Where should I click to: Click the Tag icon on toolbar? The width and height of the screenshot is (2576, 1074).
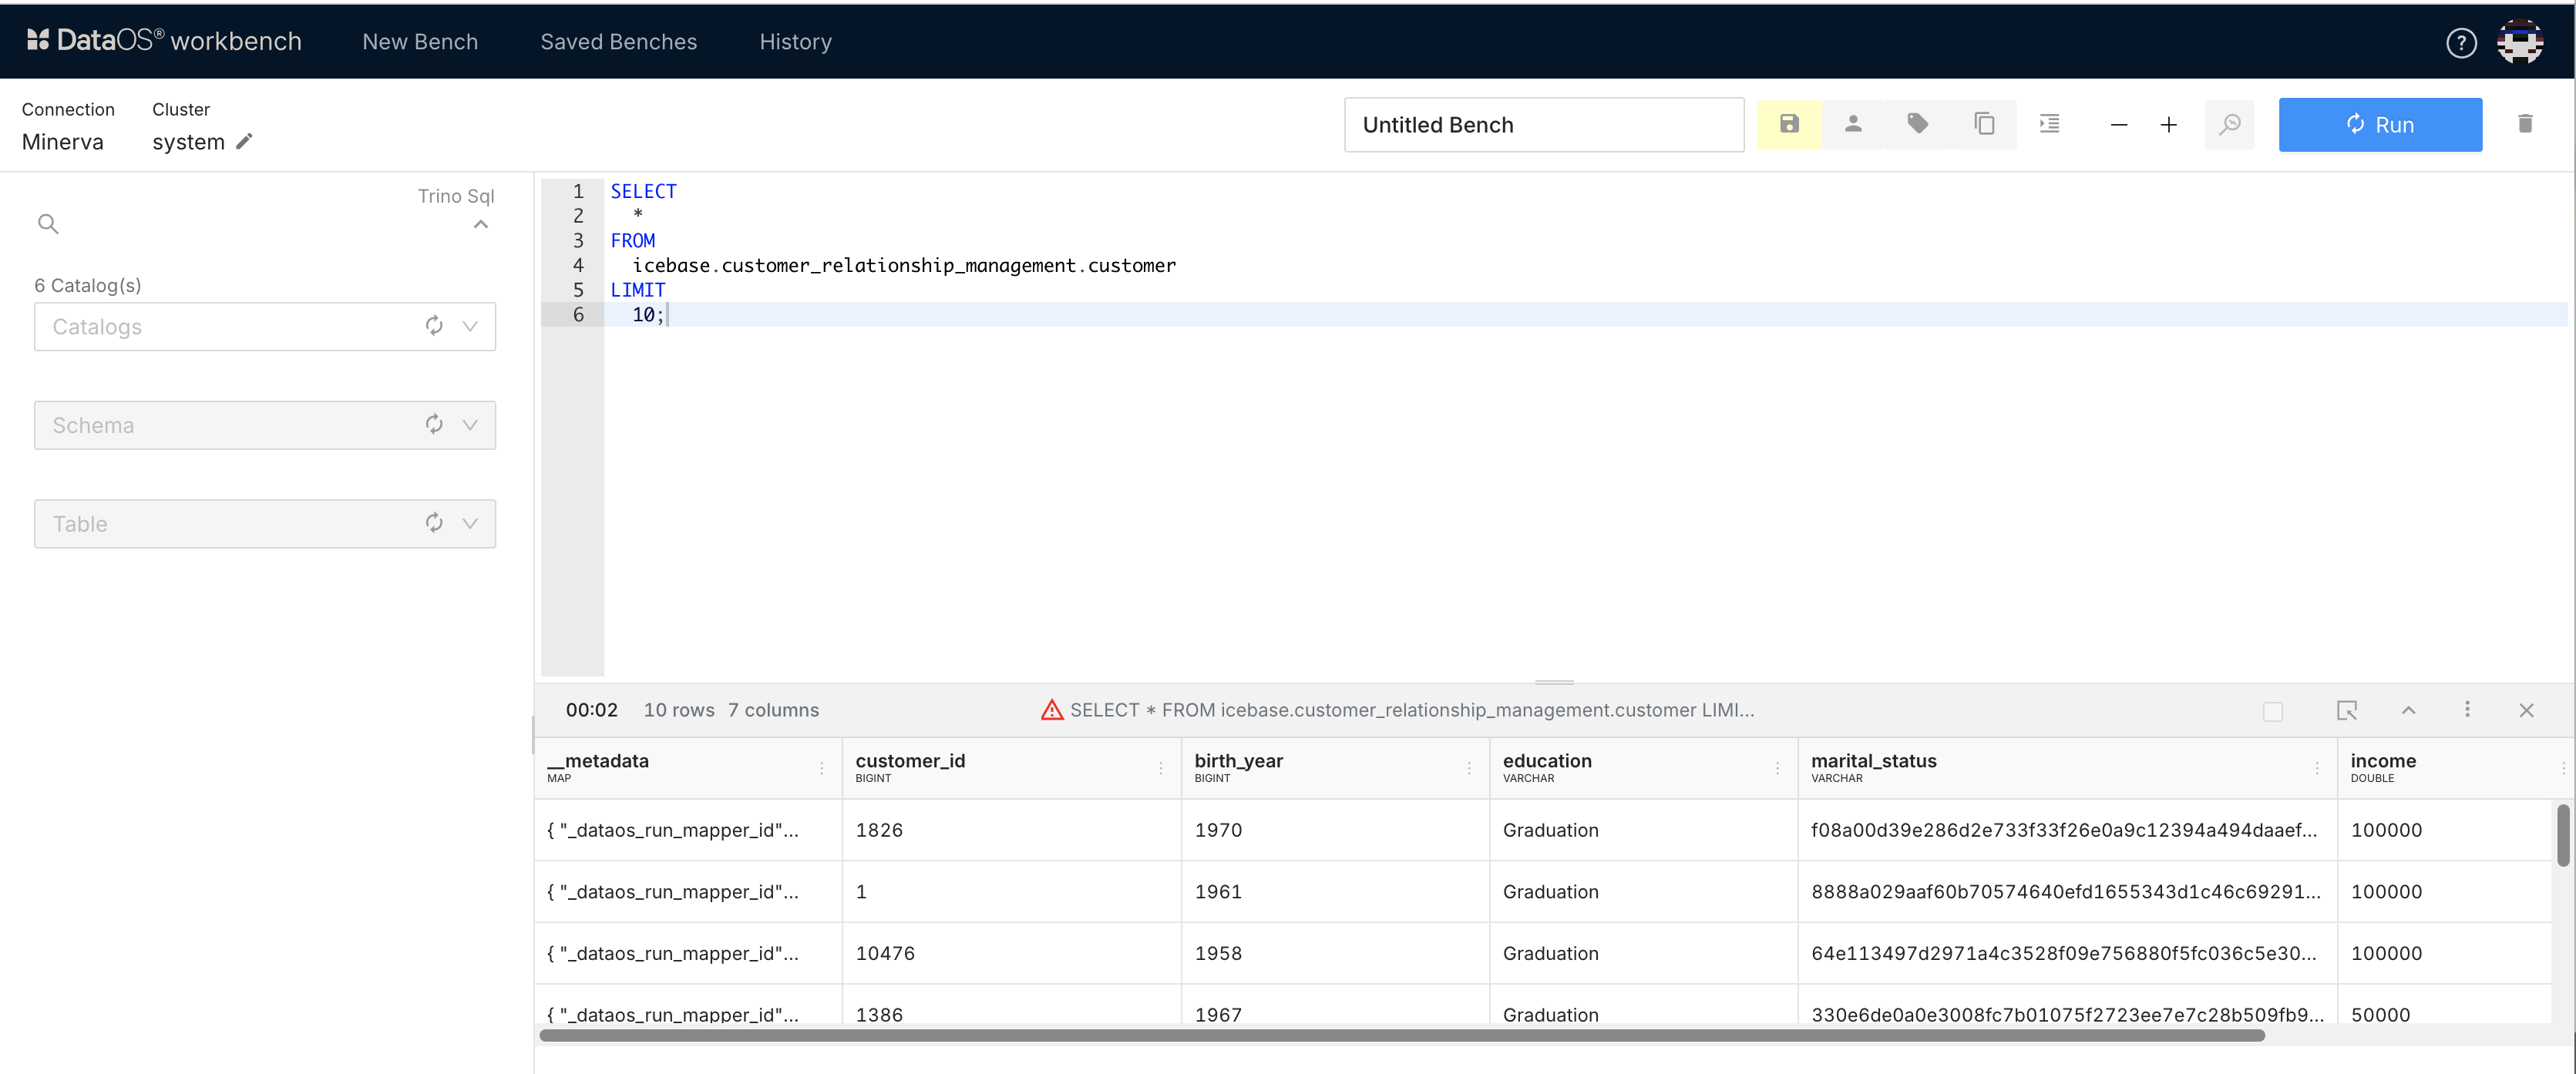(1917, 125)
